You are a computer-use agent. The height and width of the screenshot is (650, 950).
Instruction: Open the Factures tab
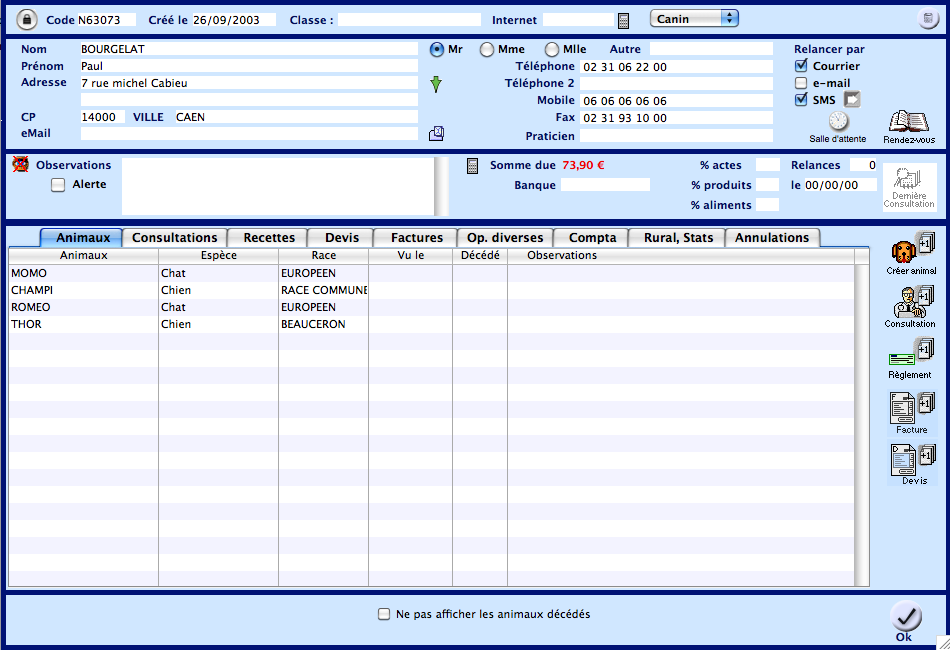click(x=416, y=237)
